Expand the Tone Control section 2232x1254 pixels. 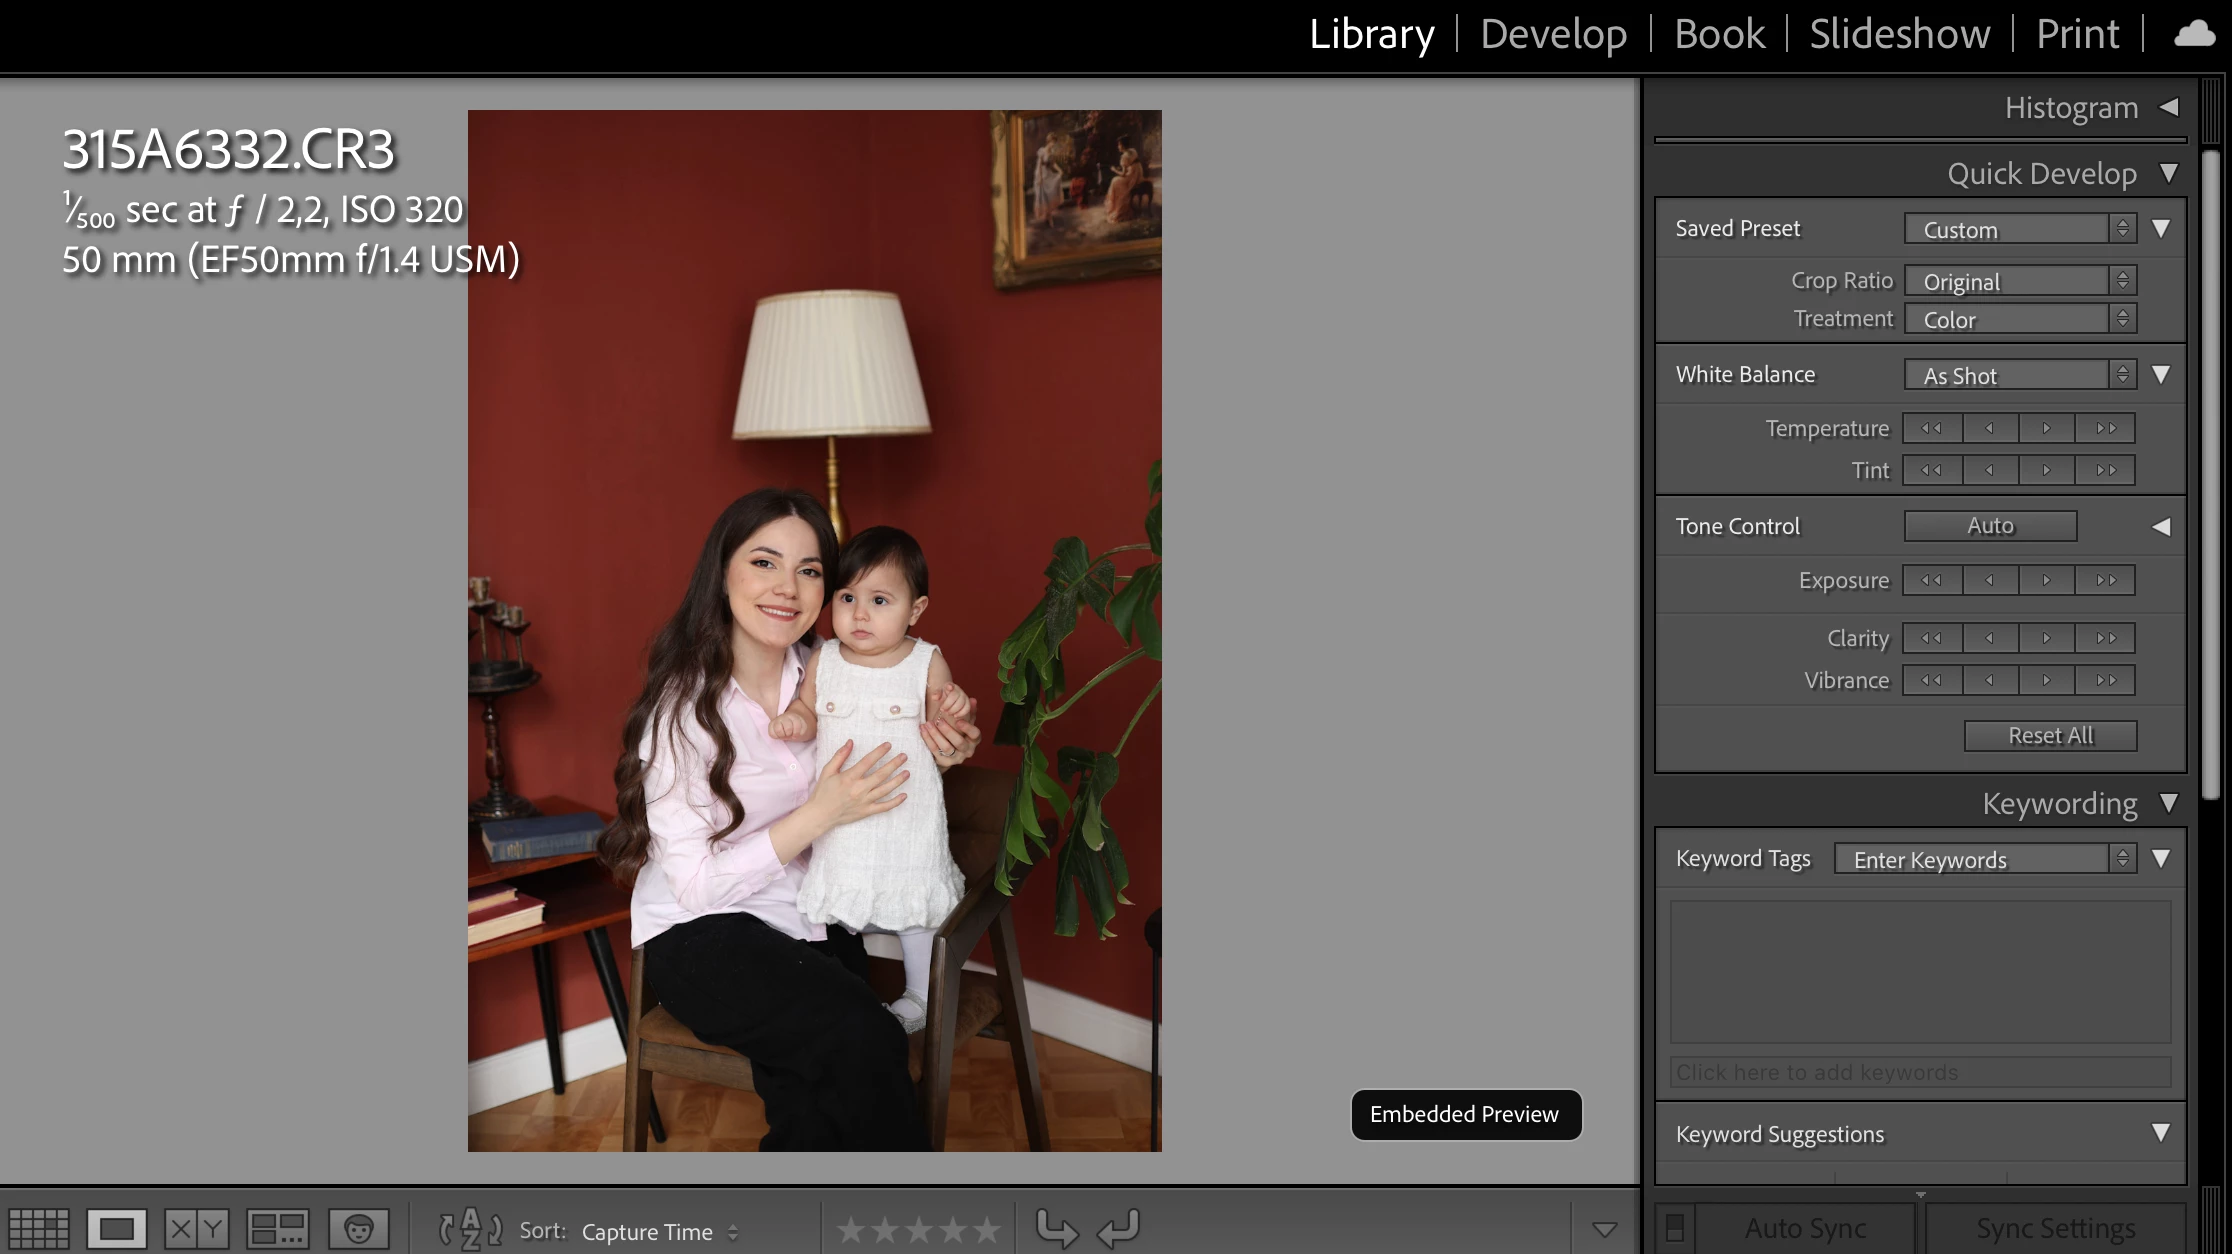(x=2161, y=527)
